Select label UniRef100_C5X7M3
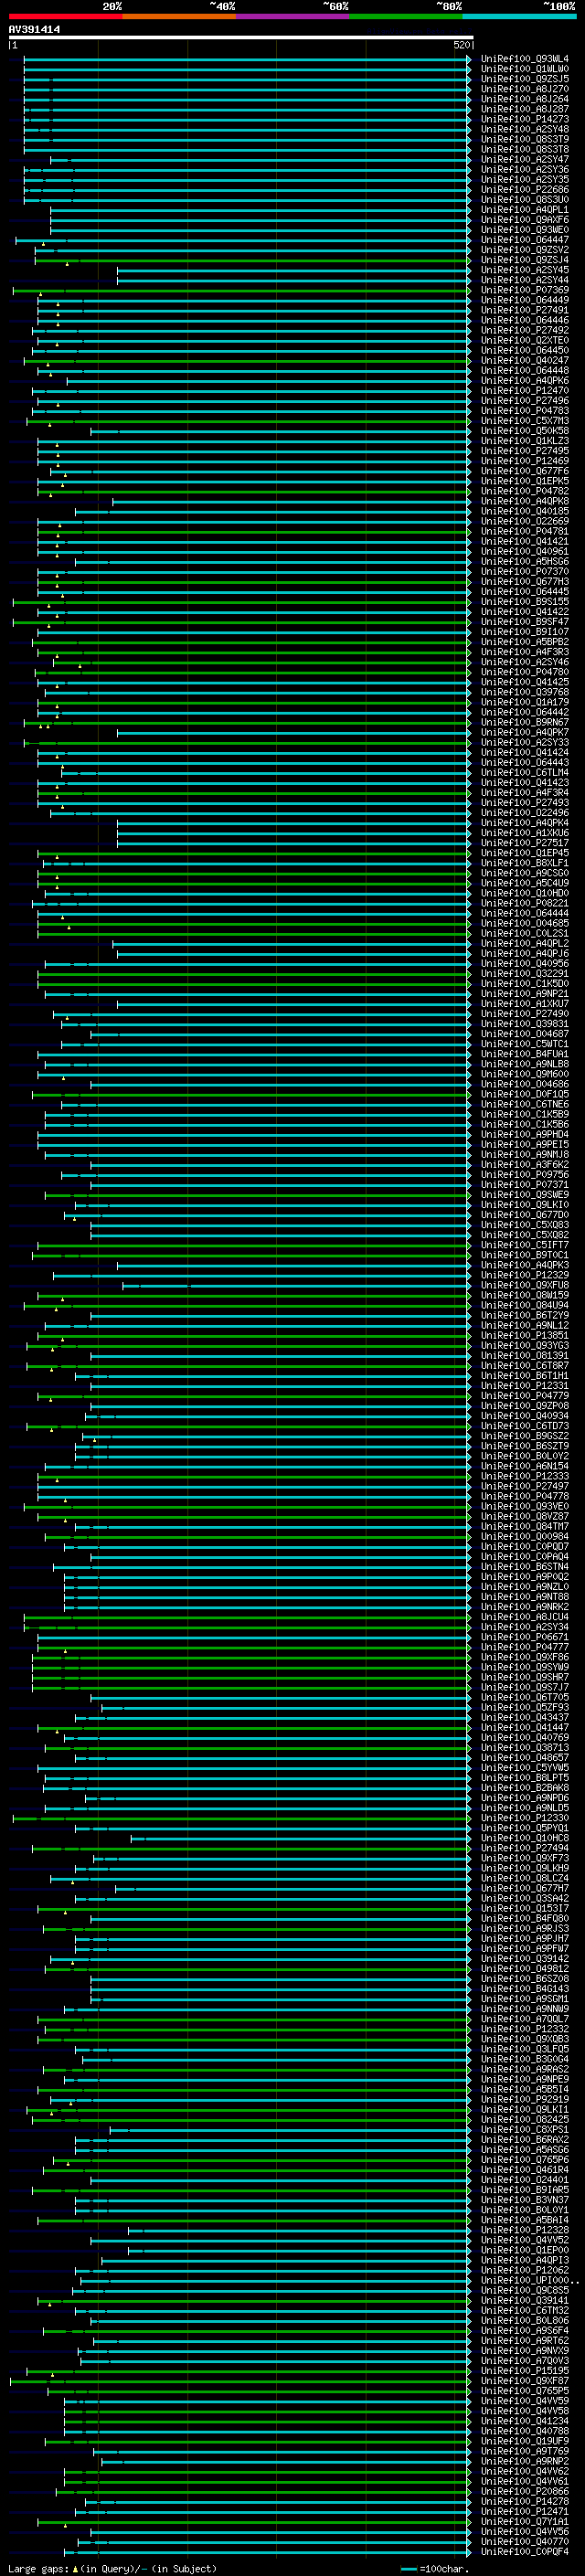Viewport: 585px width, 2576px height. point(524,421)
